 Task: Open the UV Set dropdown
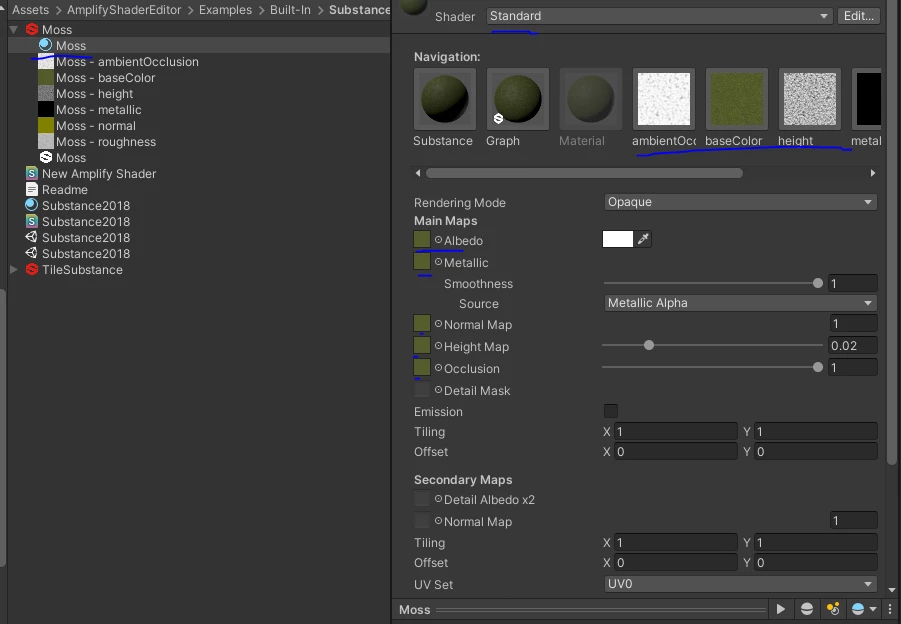740,584
